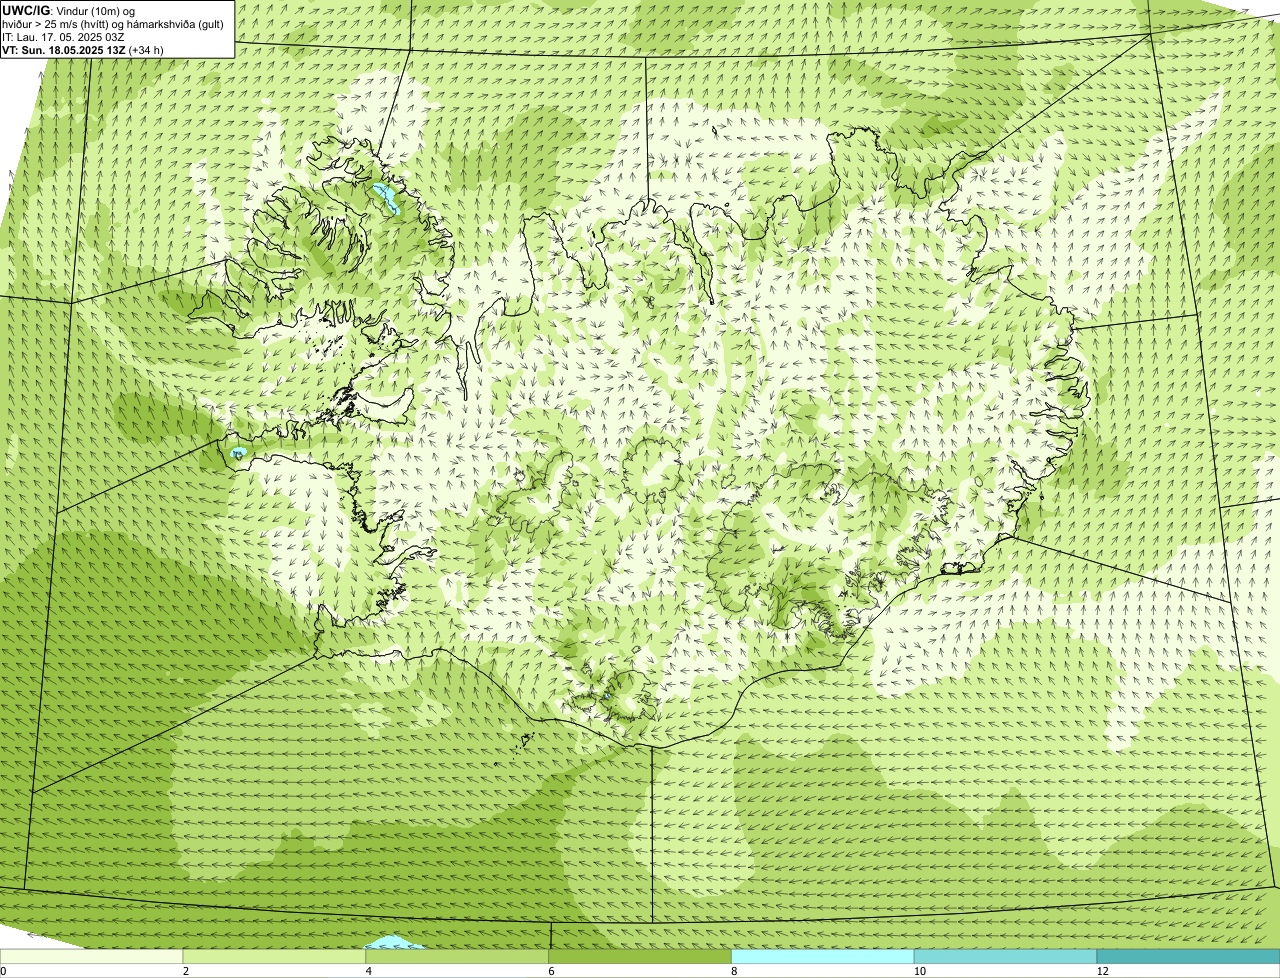Click the "UWC/IG: Vindur (10m) og" title line
Screen dimensions: 1280x978
tap(67, 11)
